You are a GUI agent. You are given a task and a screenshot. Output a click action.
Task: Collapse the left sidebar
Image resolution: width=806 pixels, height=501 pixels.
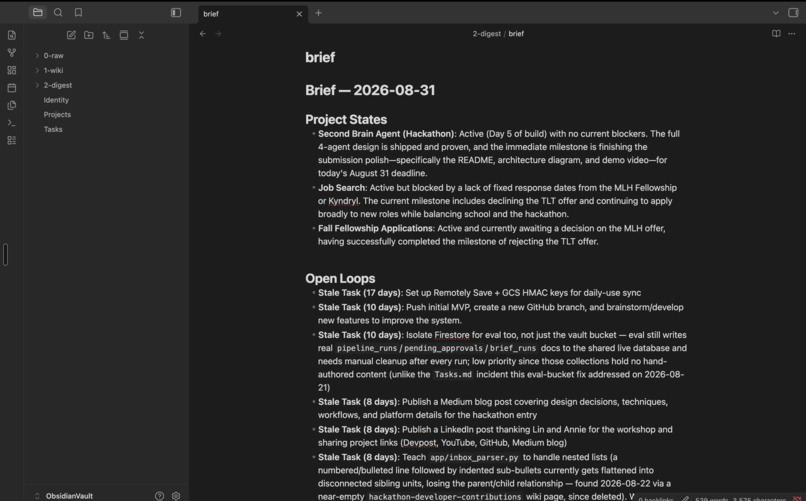[176, 12]
